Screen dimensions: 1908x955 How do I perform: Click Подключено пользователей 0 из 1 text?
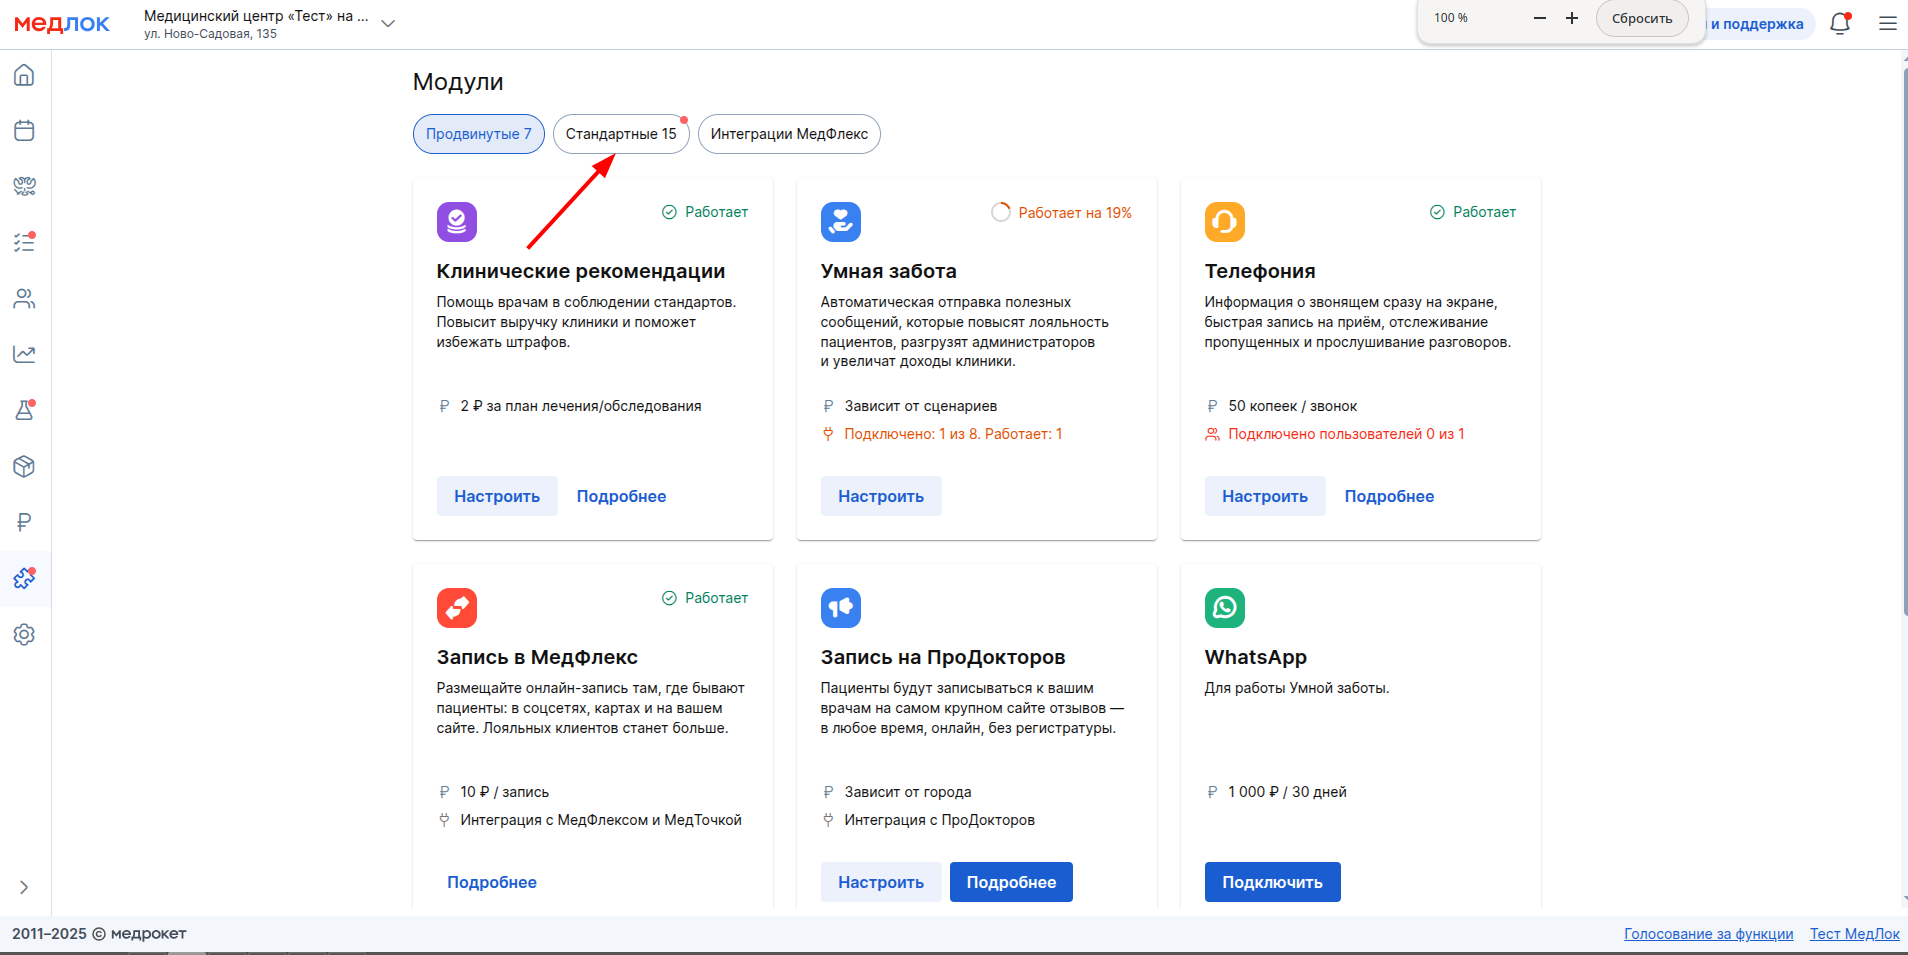pos(1346,434)
